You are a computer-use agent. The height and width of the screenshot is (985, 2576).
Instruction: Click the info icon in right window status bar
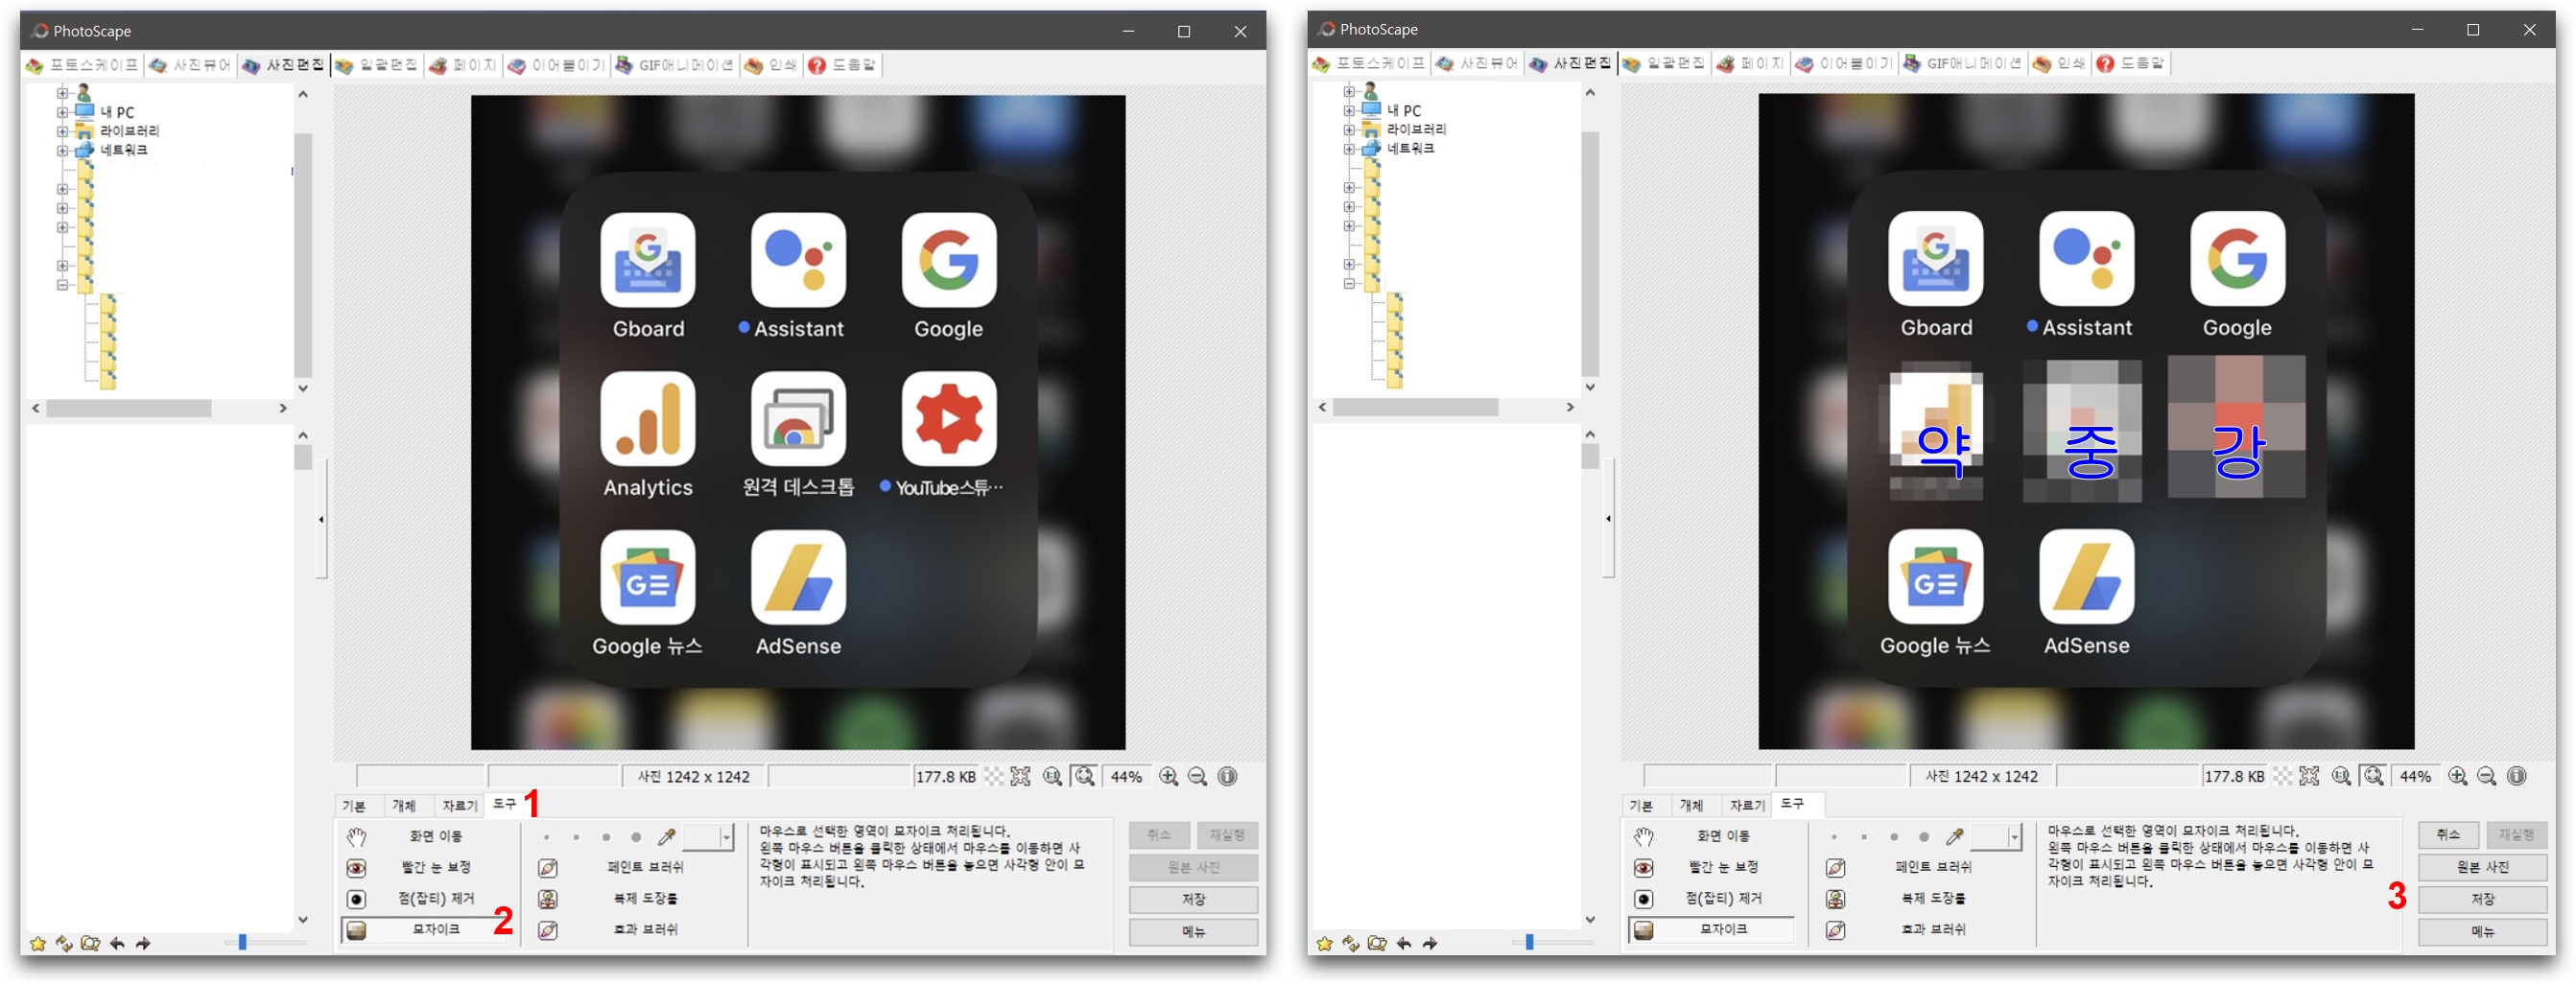click(x=2517, y=776)
